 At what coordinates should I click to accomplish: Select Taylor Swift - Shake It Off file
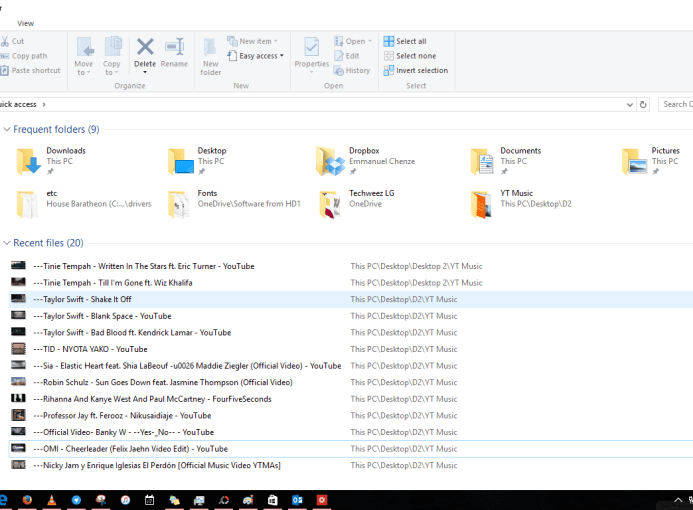(x=351, y=299)
